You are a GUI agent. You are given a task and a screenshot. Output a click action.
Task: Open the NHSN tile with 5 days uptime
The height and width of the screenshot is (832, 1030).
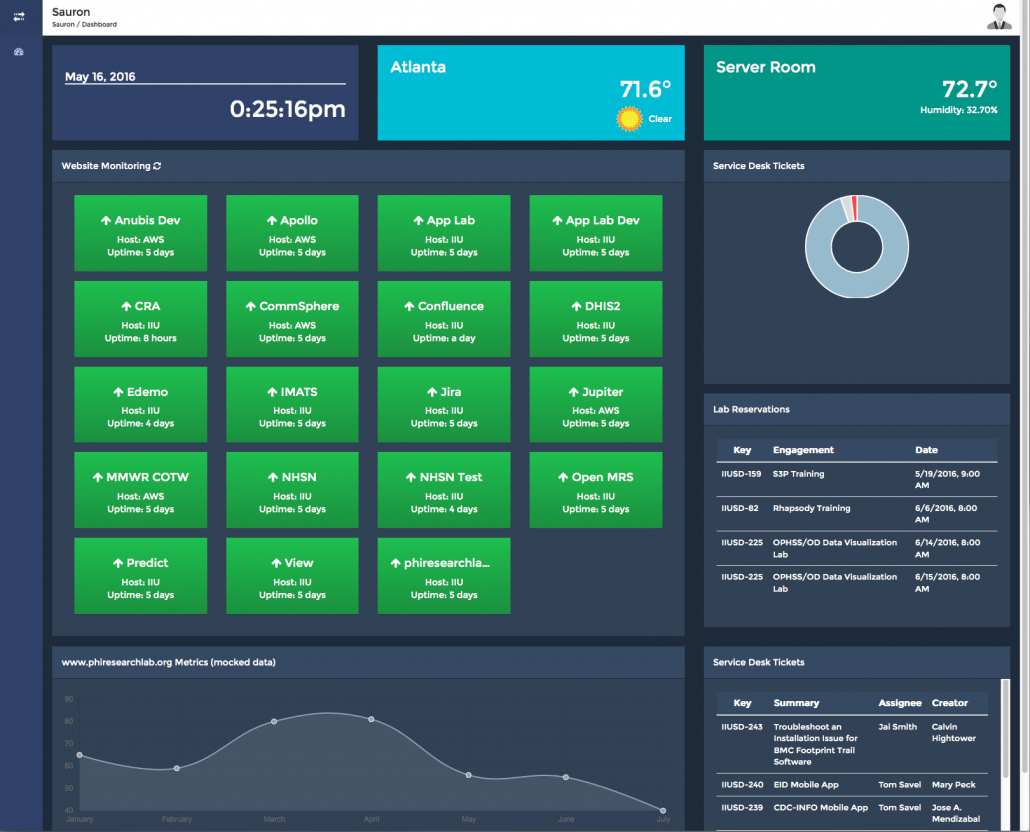pyautogui.click(x=292, y=490)
